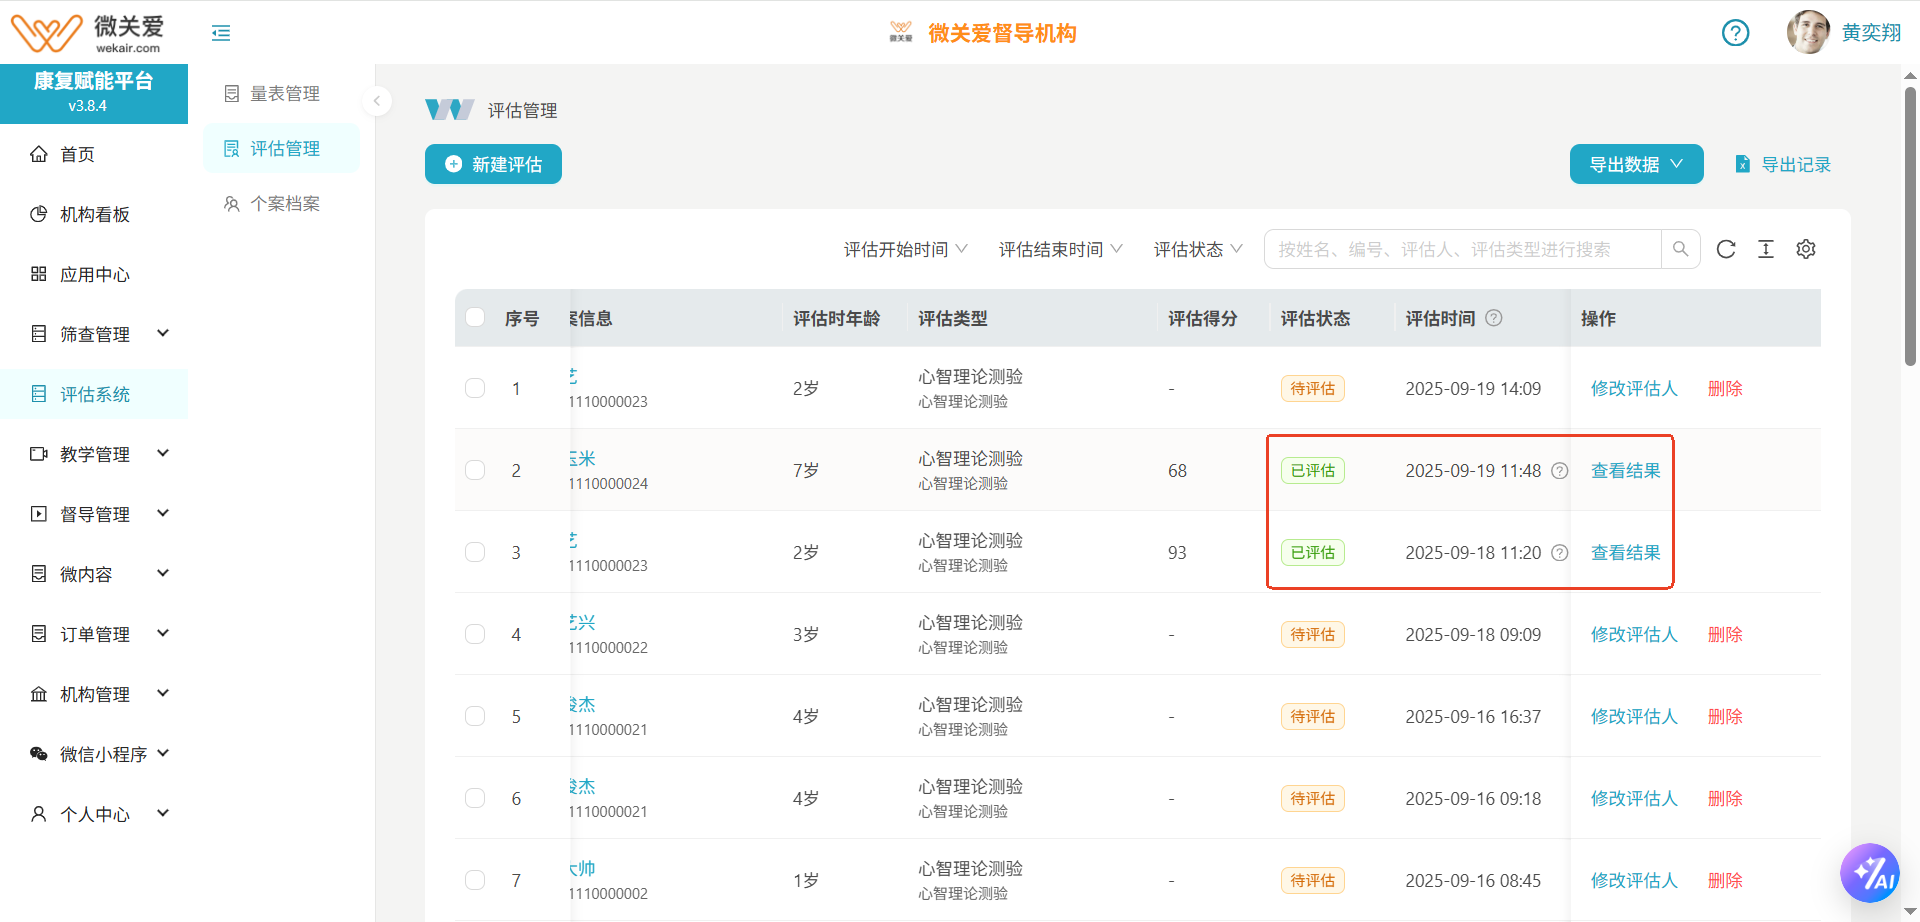
Task: Collapse the sidebar using the menu fold icon
Action: (221, 33)
